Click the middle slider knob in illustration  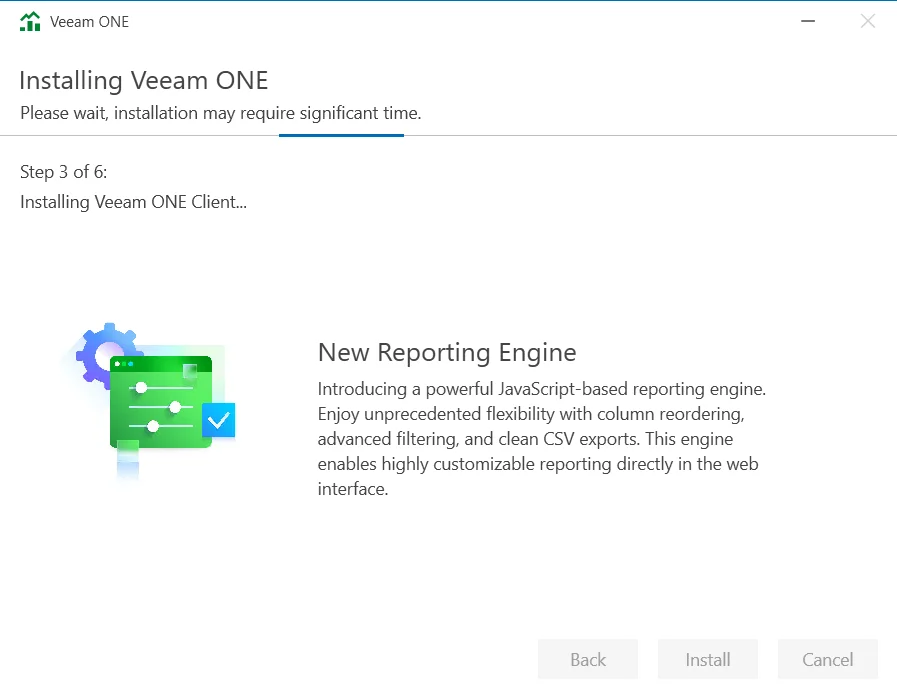(175, 407)
